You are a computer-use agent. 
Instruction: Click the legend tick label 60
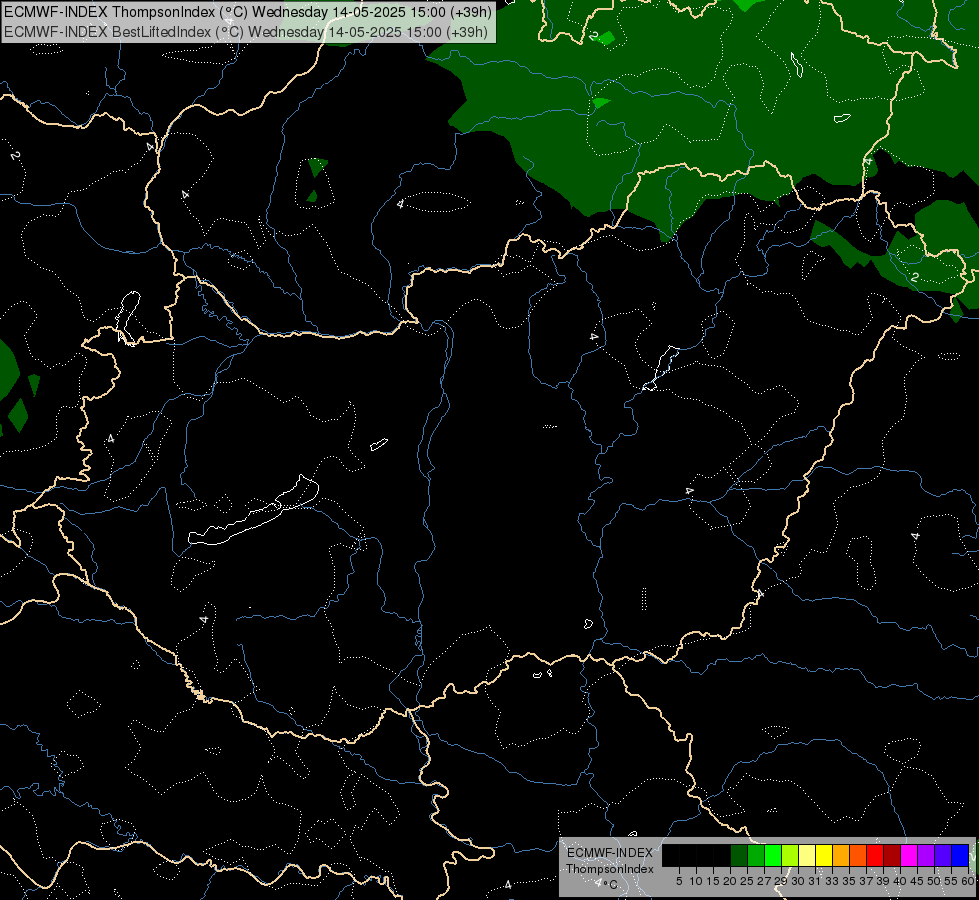[968, 881]
